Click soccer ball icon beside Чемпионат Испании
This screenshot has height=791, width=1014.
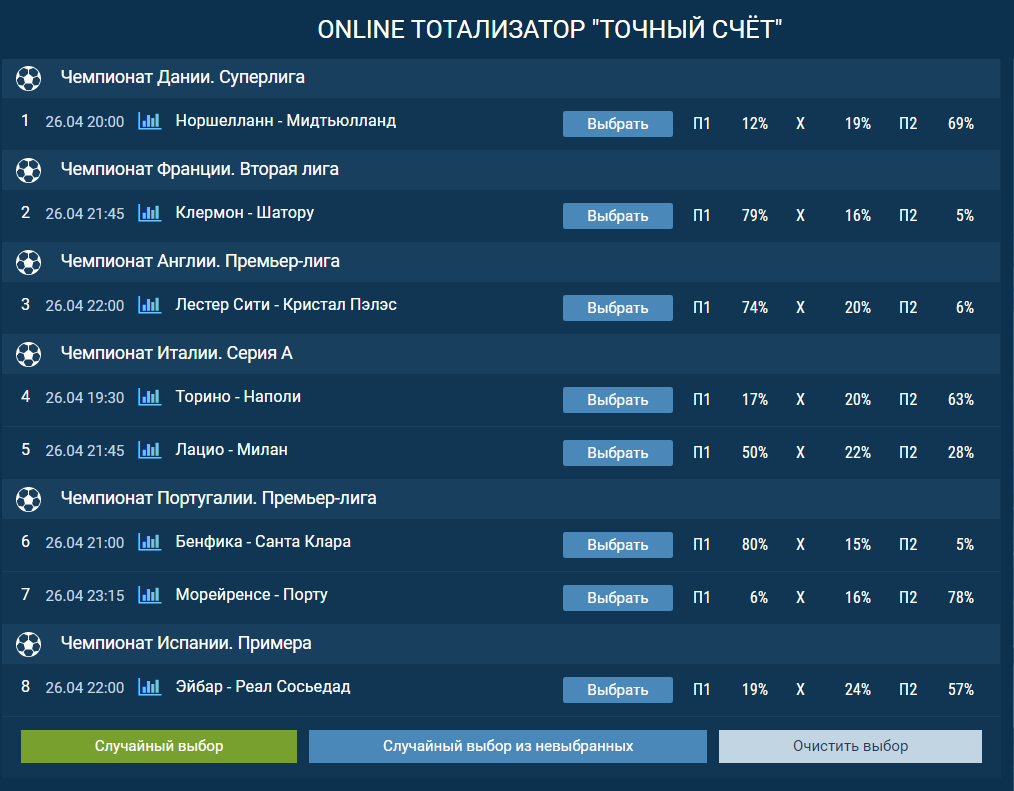28,643
